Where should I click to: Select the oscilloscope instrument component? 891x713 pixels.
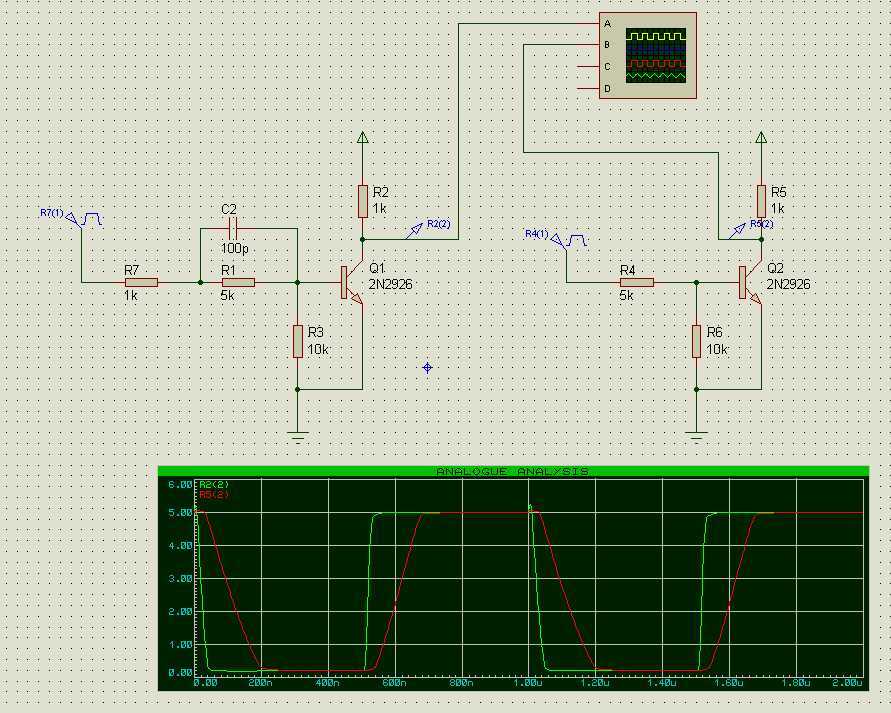648,56
